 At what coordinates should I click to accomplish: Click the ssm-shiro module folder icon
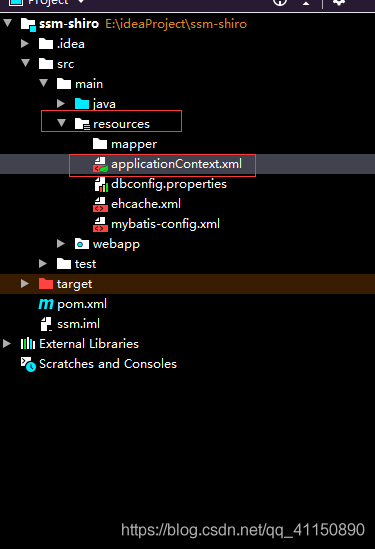coord(28,25)
